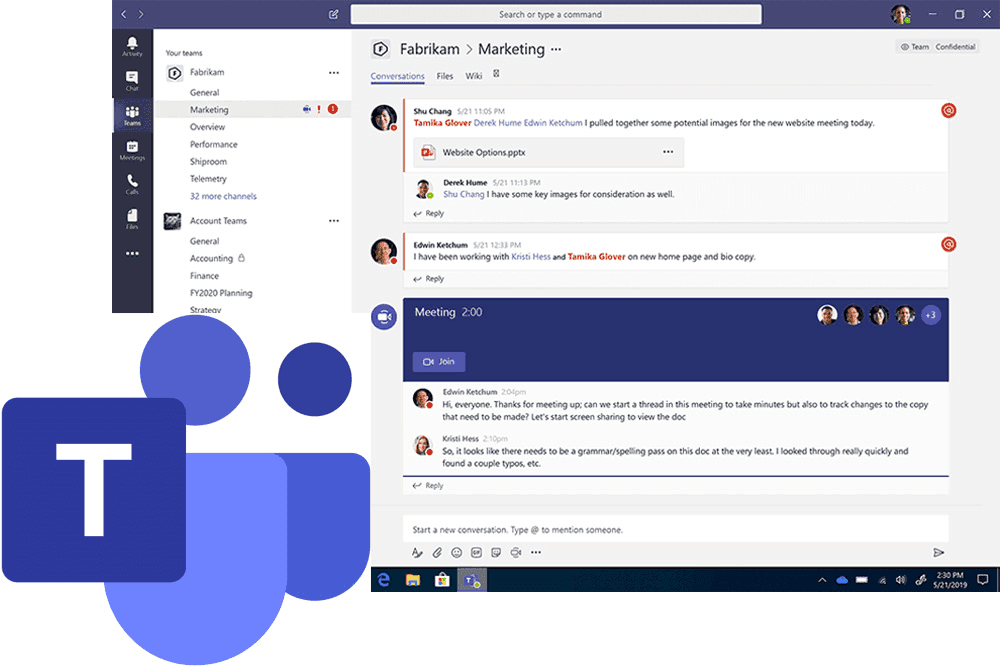
Task: Open the emoji picker
Action: tap(457, 552)
